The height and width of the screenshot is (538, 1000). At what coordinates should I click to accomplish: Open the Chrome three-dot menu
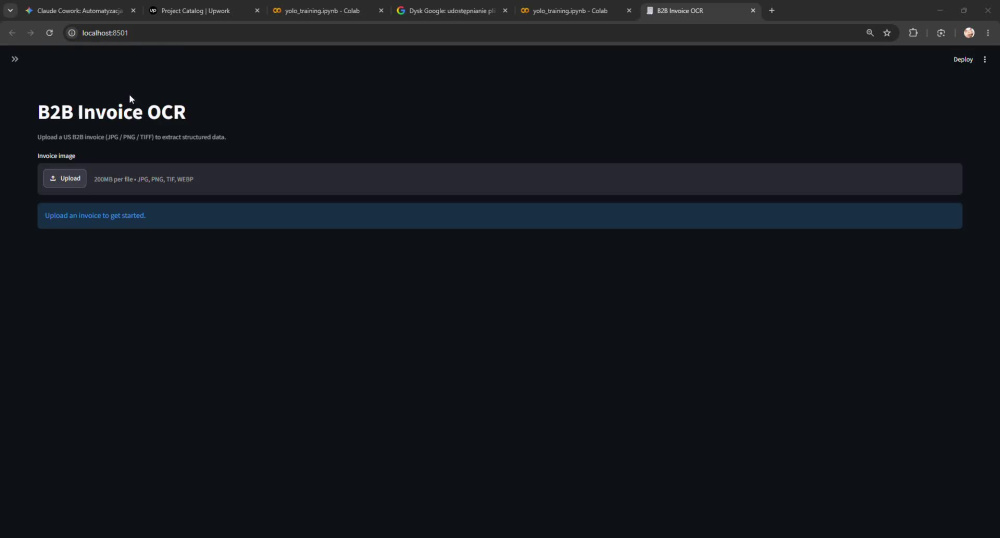point(988,33)
